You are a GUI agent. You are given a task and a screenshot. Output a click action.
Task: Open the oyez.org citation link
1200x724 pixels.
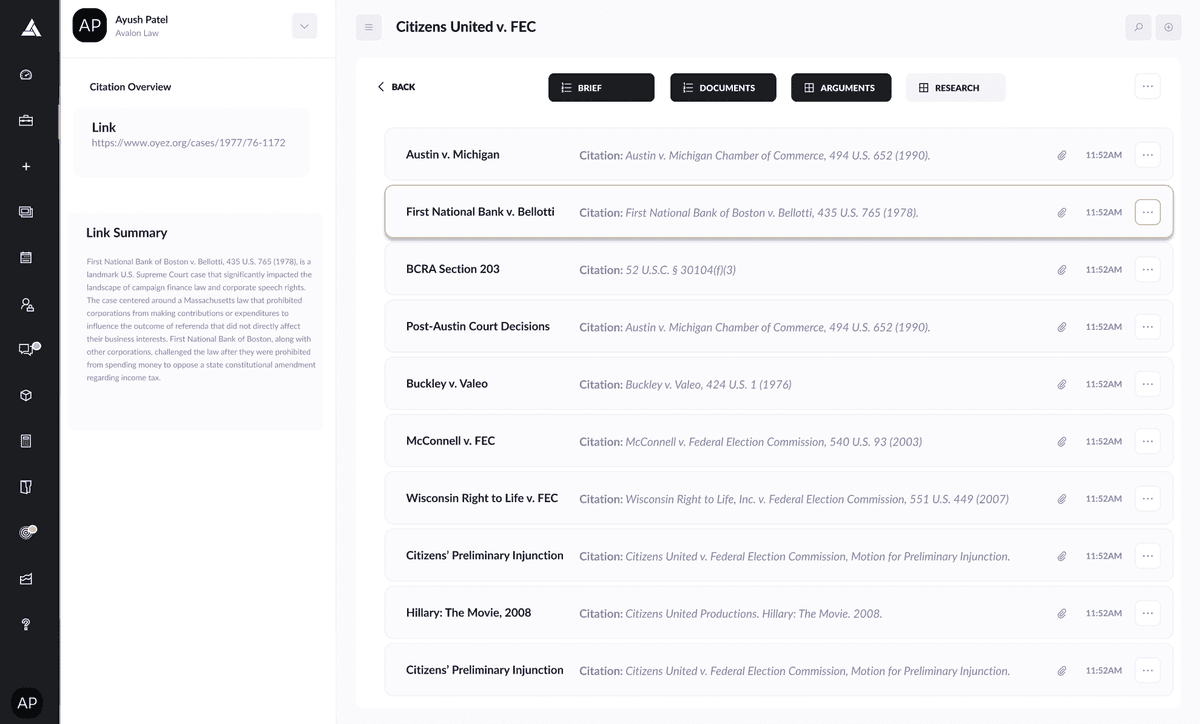pyautogui.click(x=188, y=143)
